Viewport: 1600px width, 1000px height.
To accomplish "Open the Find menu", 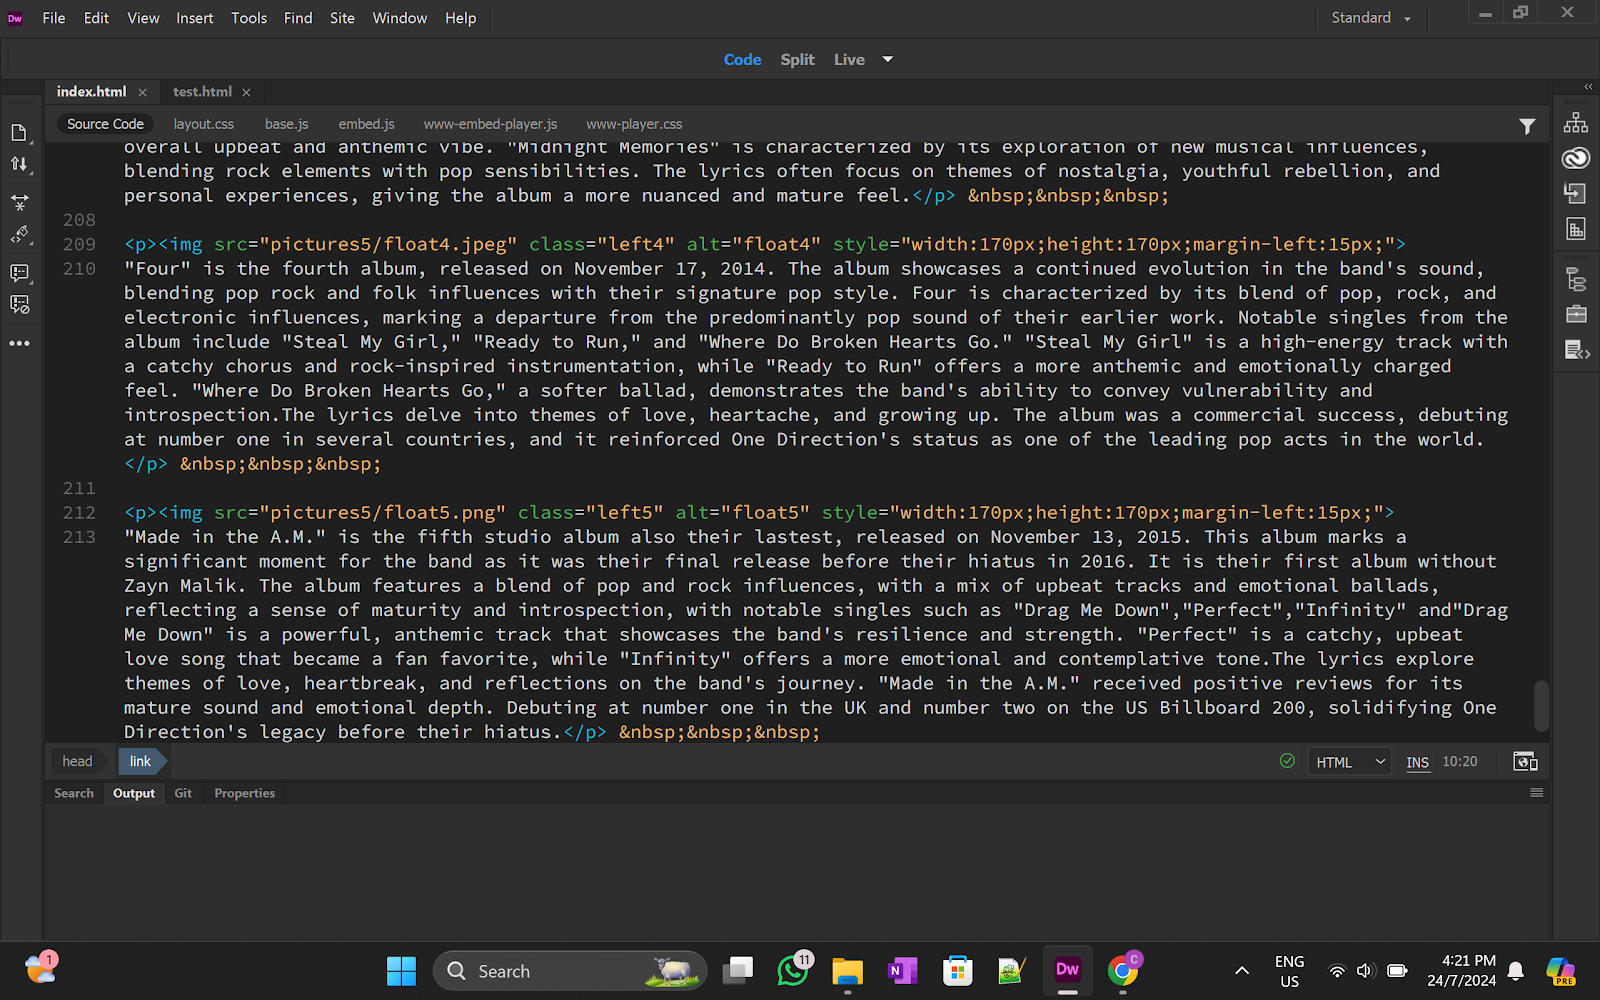I will [x=298, y=18].
